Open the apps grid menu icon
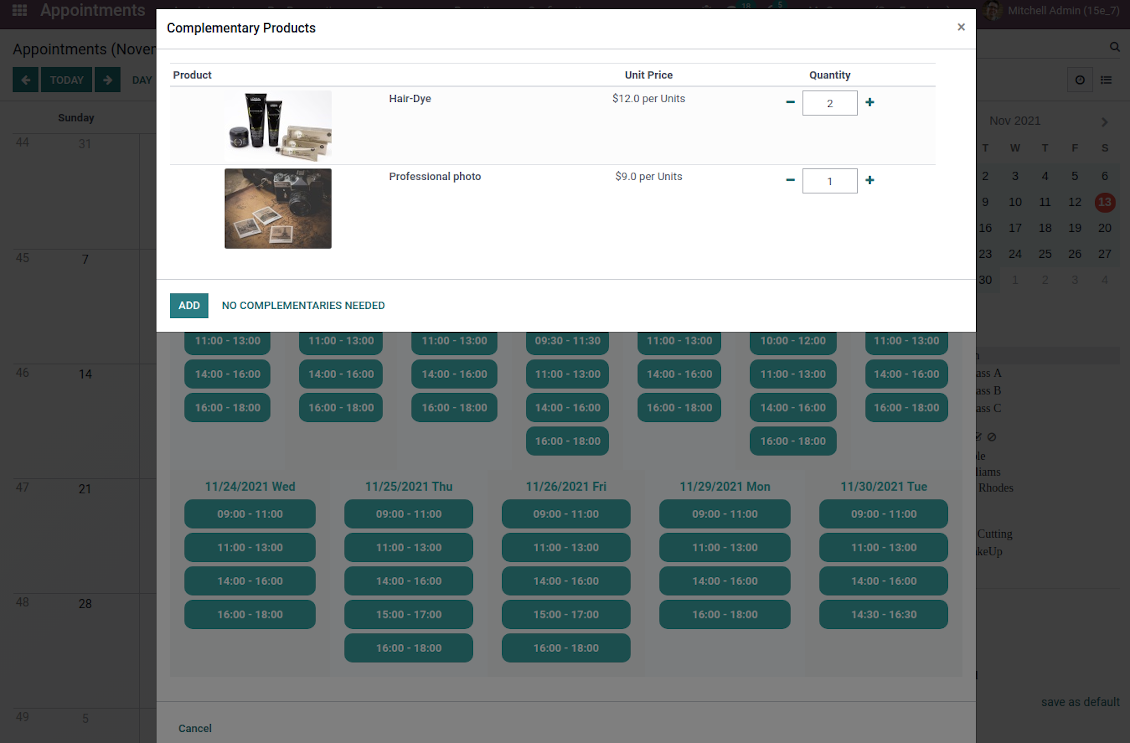This screenshot has height=743, width=1130. pos(19,10)
